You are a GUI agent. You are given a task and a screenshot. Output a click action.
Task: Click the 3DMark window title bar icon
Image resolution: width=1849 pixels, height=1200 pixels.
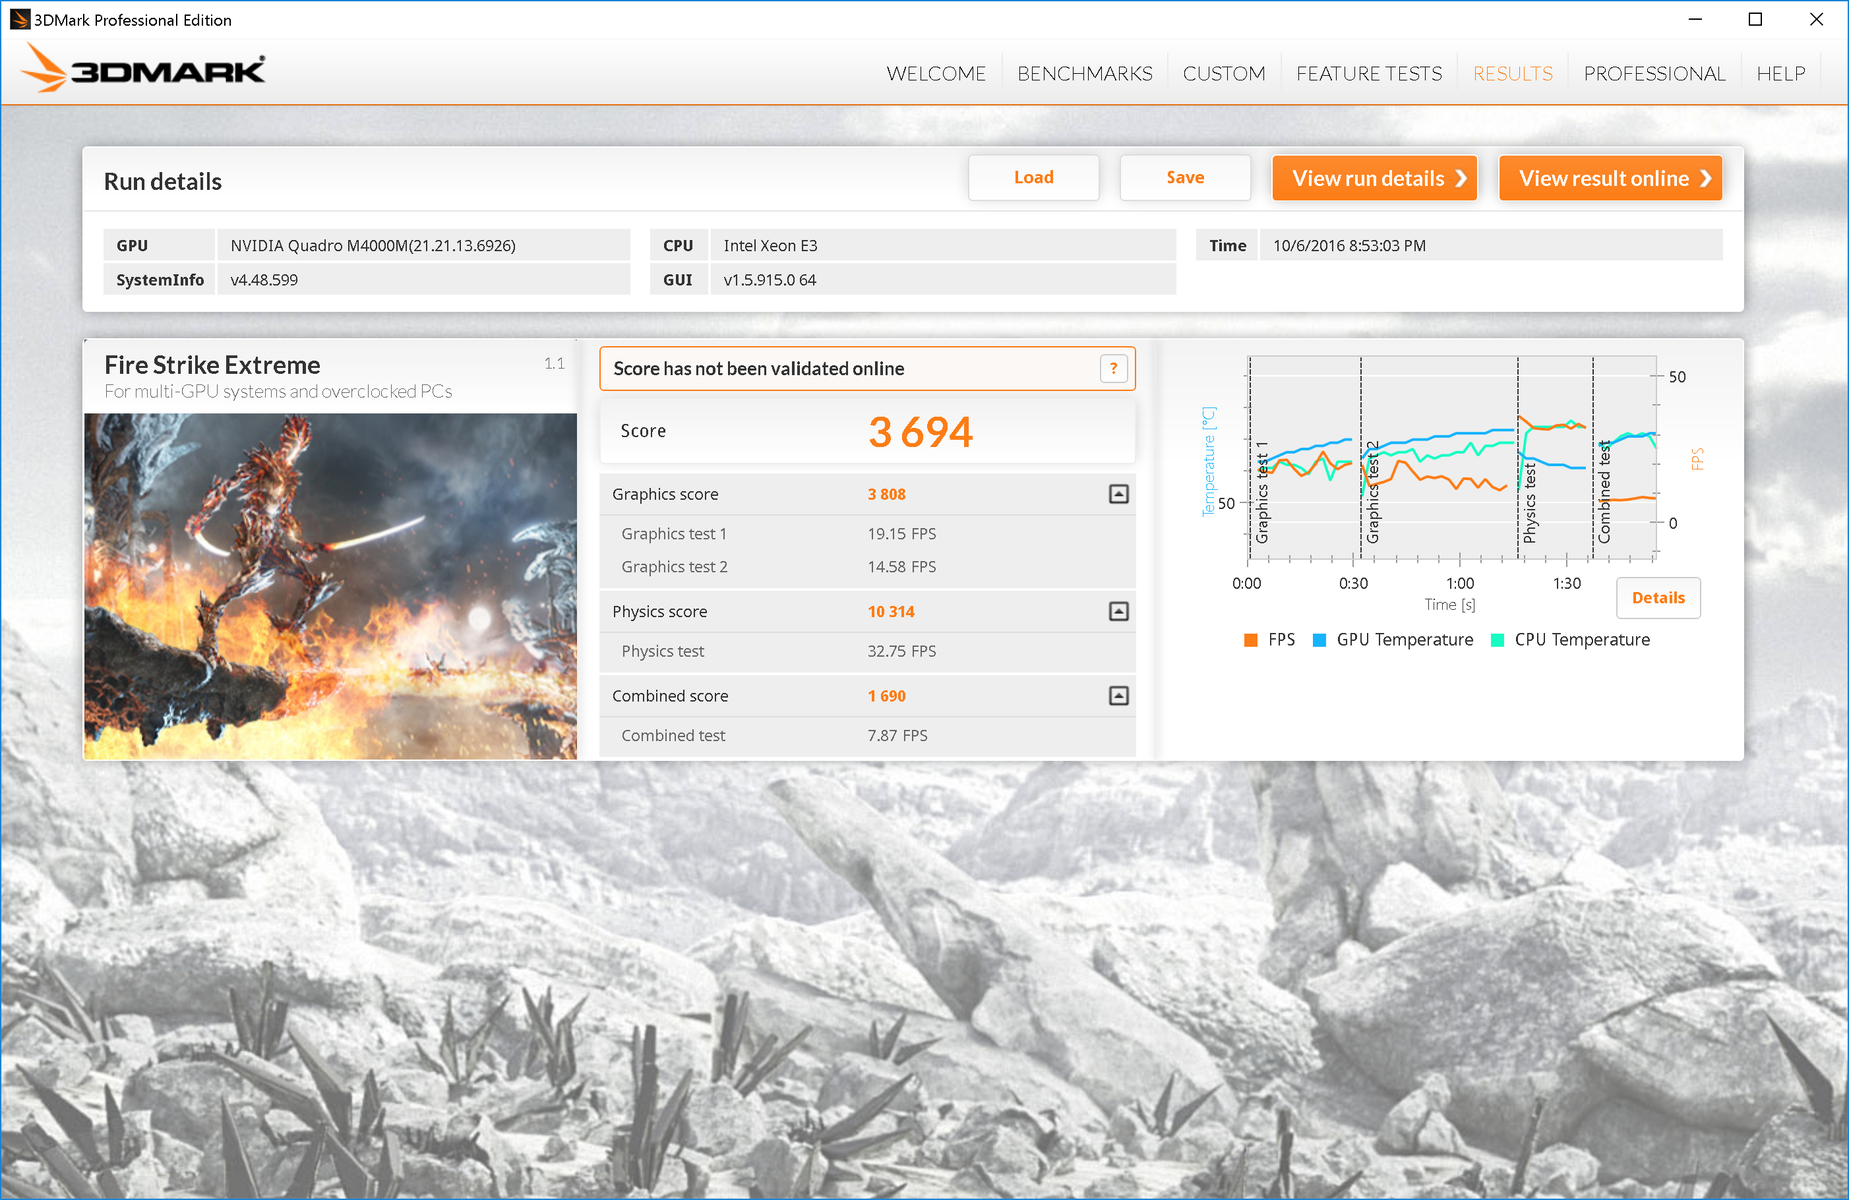click(20, 20)
